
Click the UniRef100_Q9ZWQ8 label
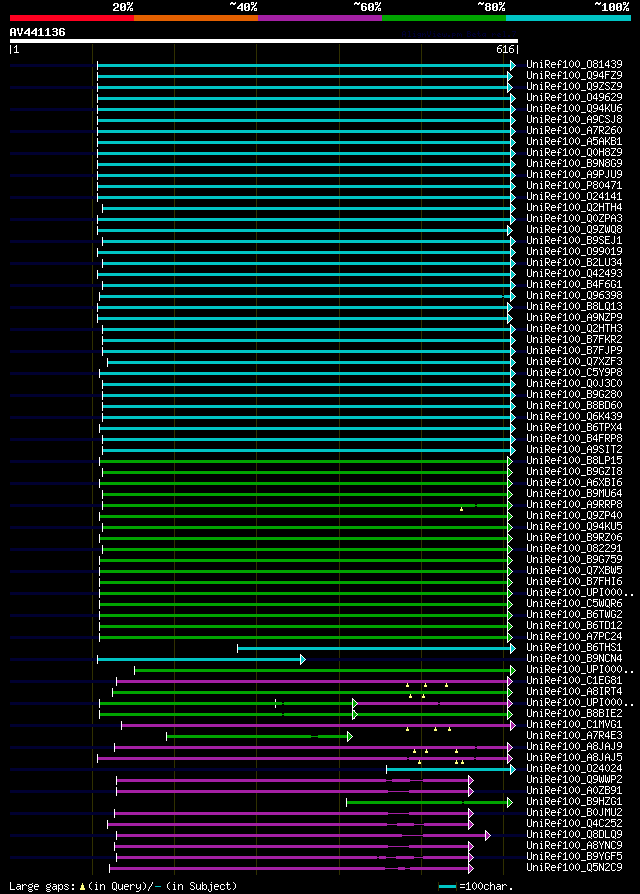pos(574,230)
